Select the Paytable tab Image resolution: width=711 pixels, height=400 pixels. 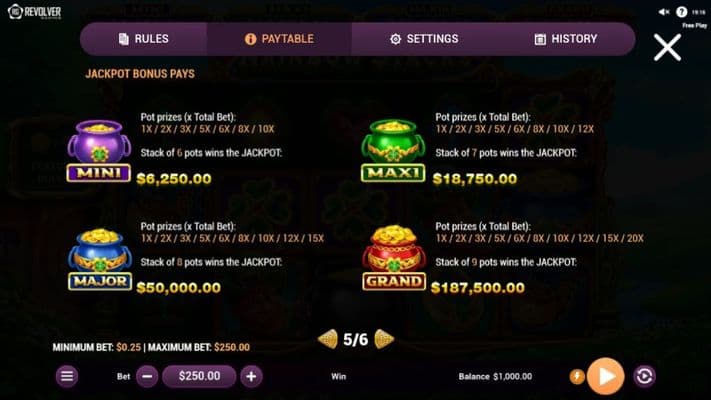[x=279, y=39]
